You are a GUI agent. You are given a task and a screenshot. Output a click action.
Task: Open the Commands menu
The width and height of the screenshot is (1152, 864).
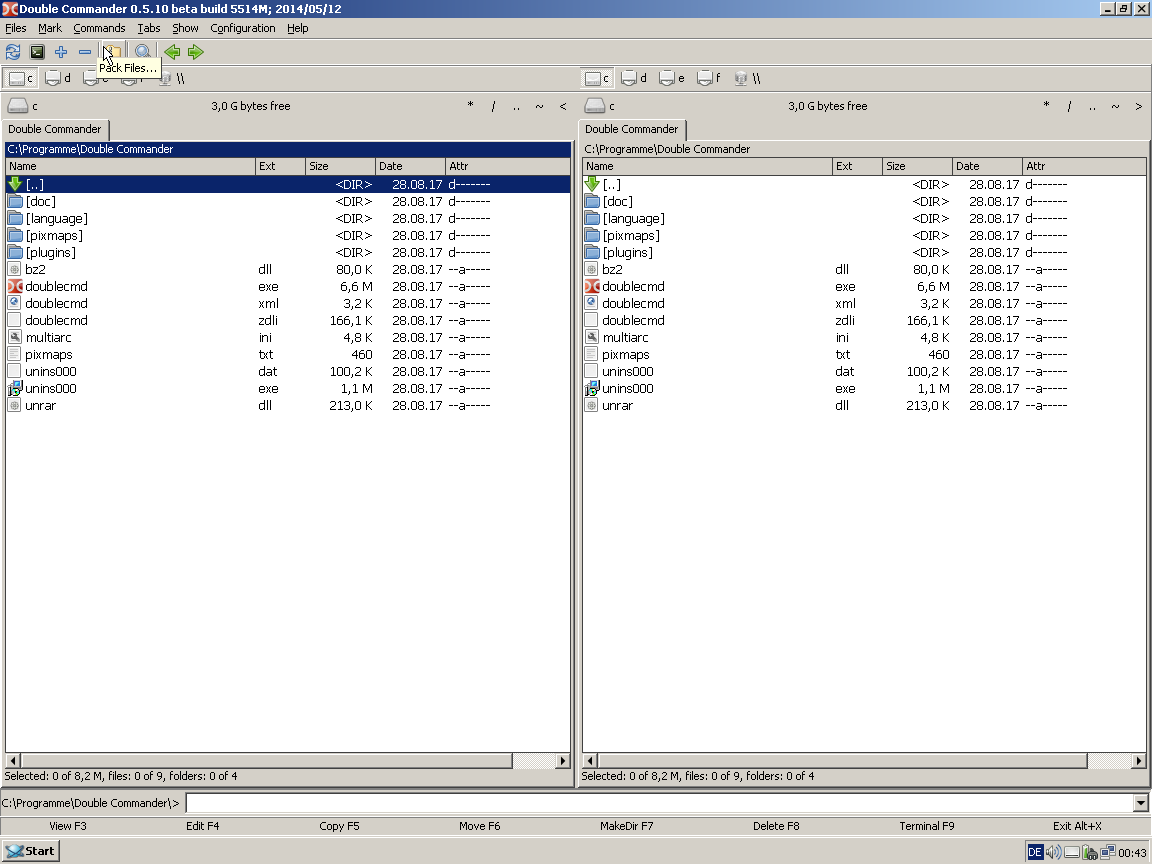coord(99,28)
